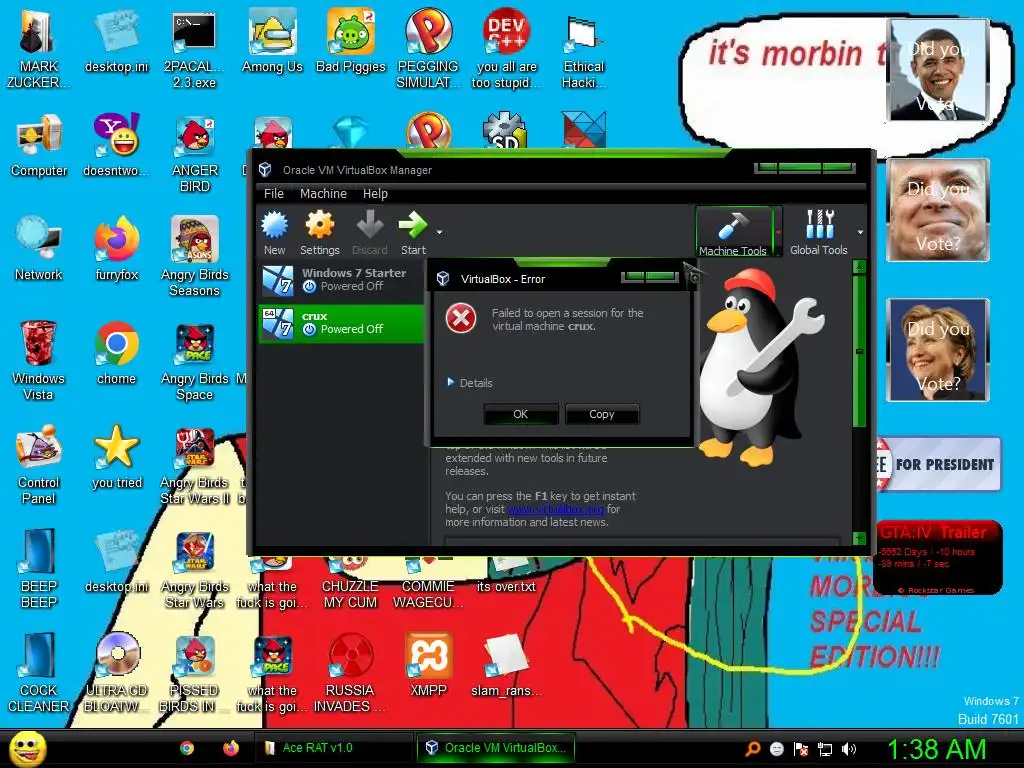
Task: Follow the www.virtualbox.org link
Action: [x=556, y=509]
